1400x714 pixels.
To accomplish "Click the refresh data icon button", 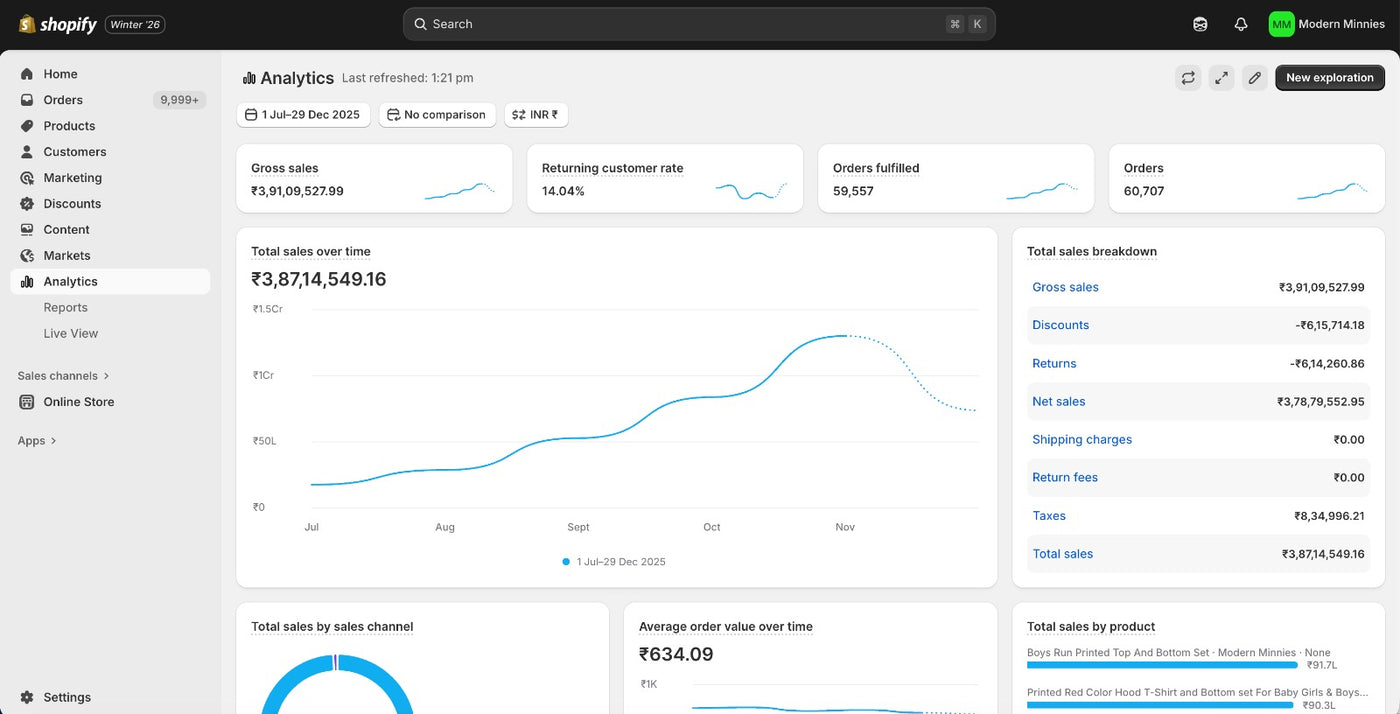I will [x=1188, y=78].
